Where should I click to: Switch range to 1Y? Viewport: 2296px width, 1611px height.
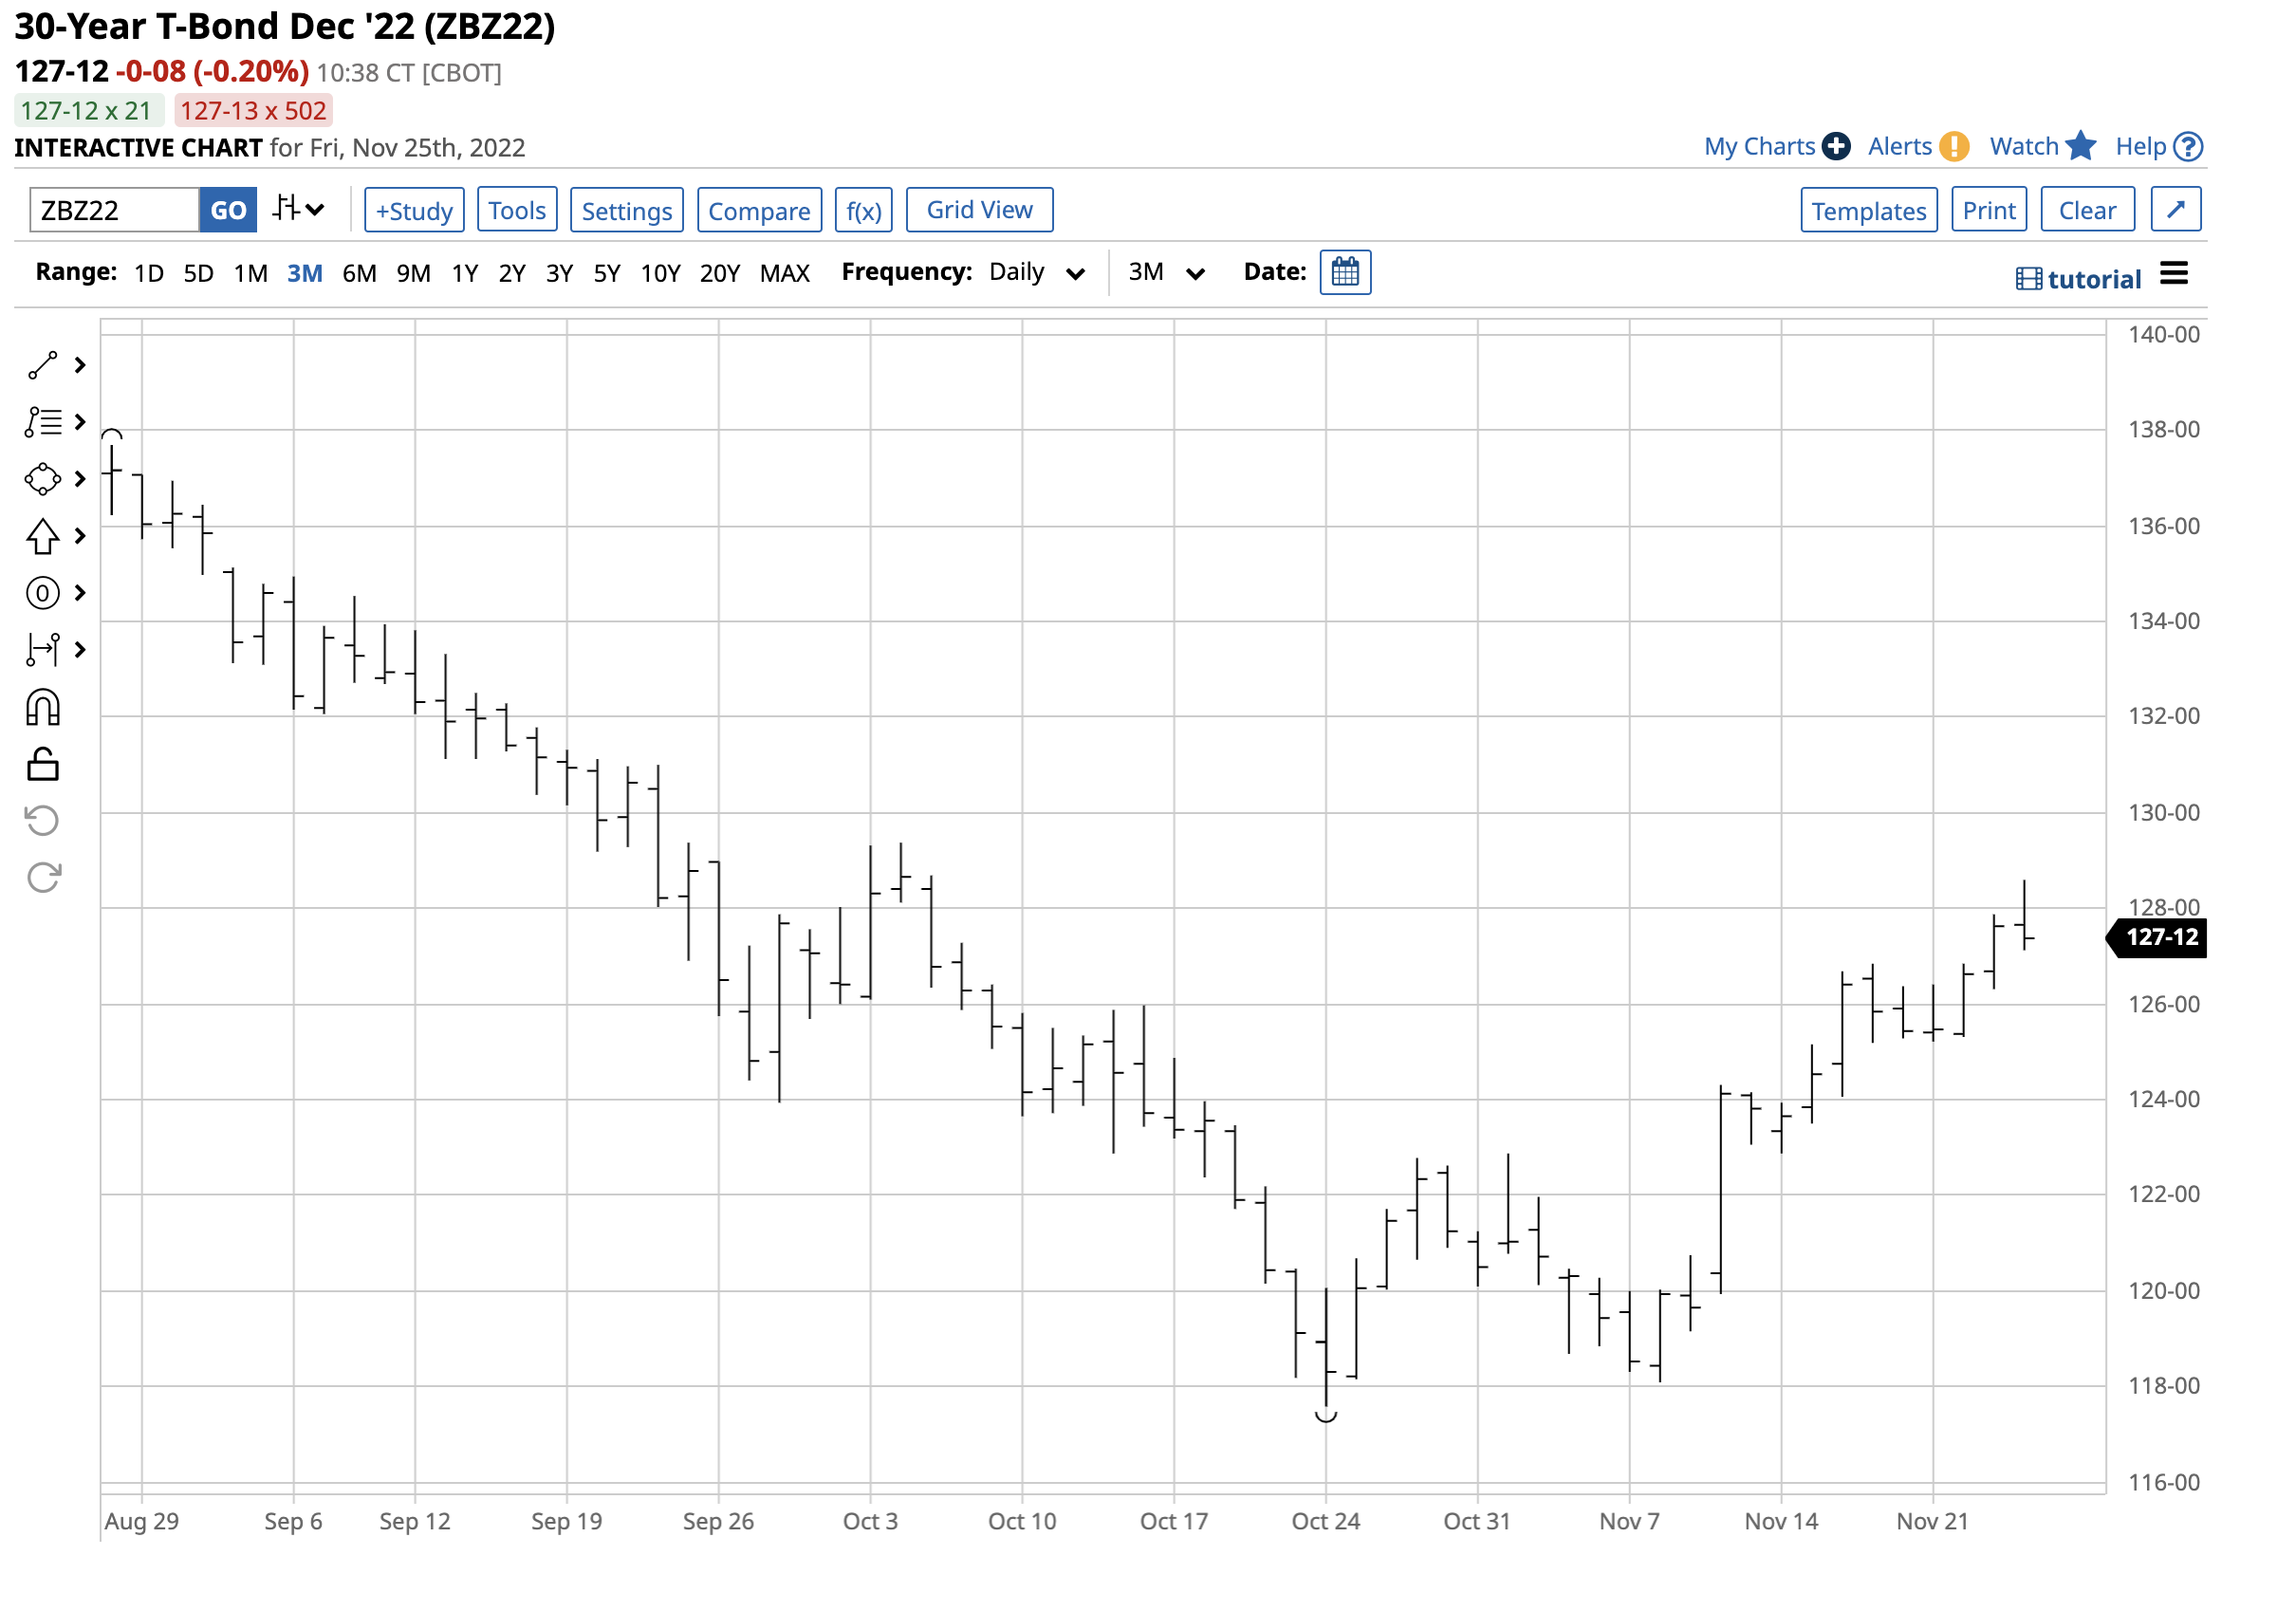click(464, 273)
